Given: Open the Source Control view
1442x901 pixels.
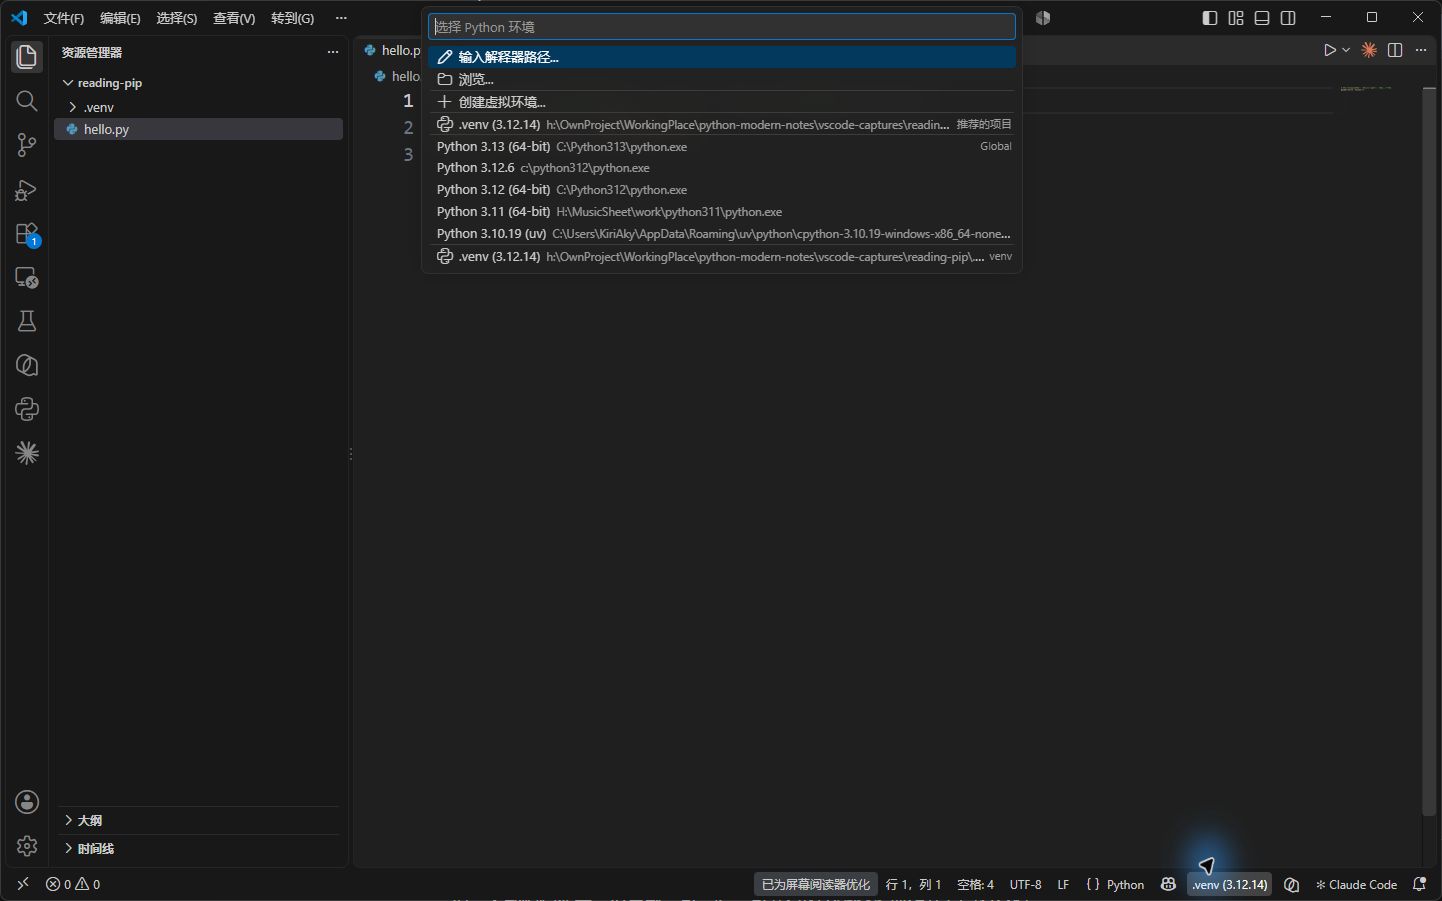Looking at the screenshot, I should [x=27, y=145].
